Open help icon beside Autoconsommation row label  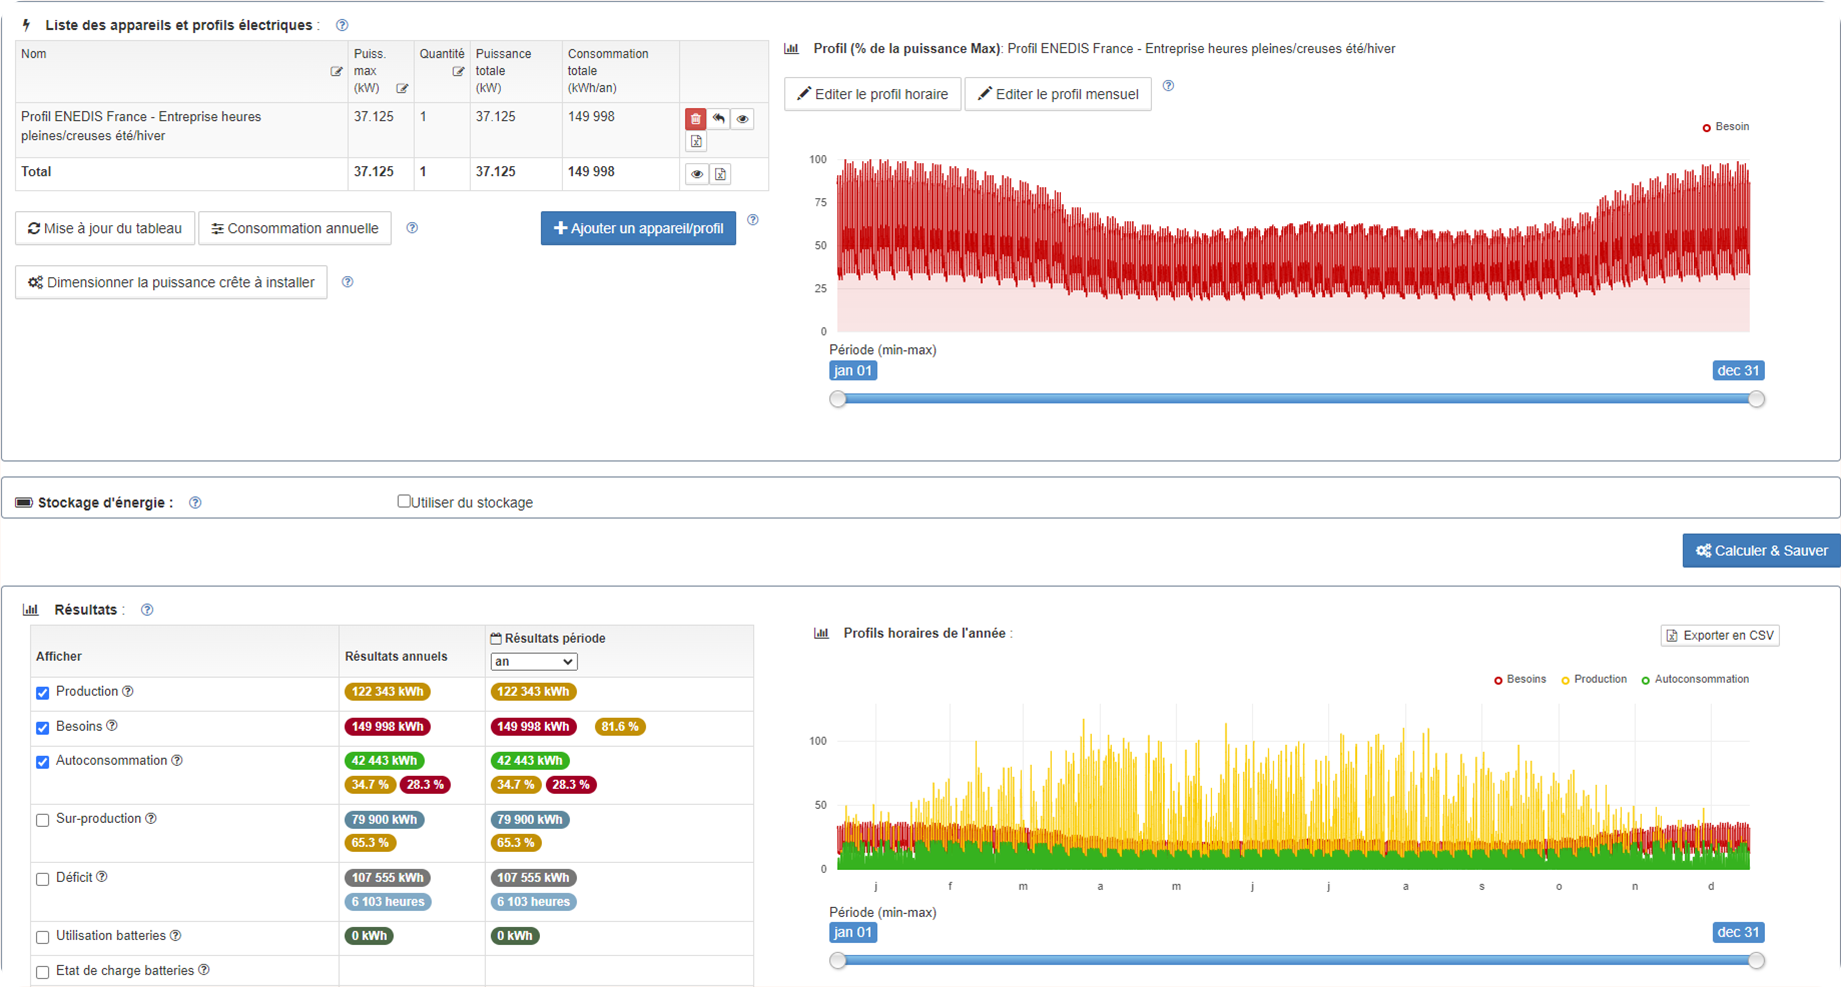[x=177, y=761]
